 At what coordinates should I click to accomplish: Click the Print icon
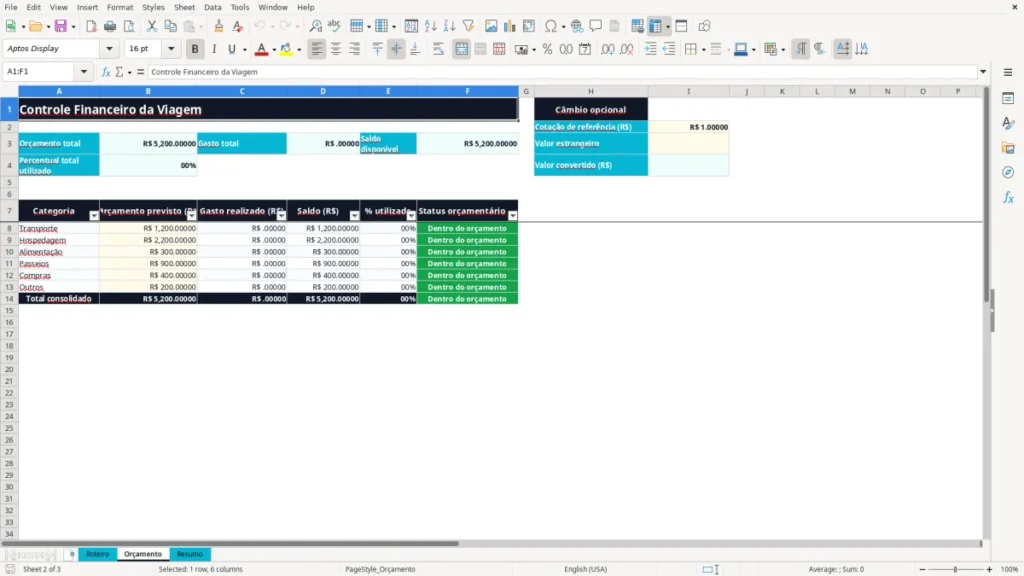110,26
